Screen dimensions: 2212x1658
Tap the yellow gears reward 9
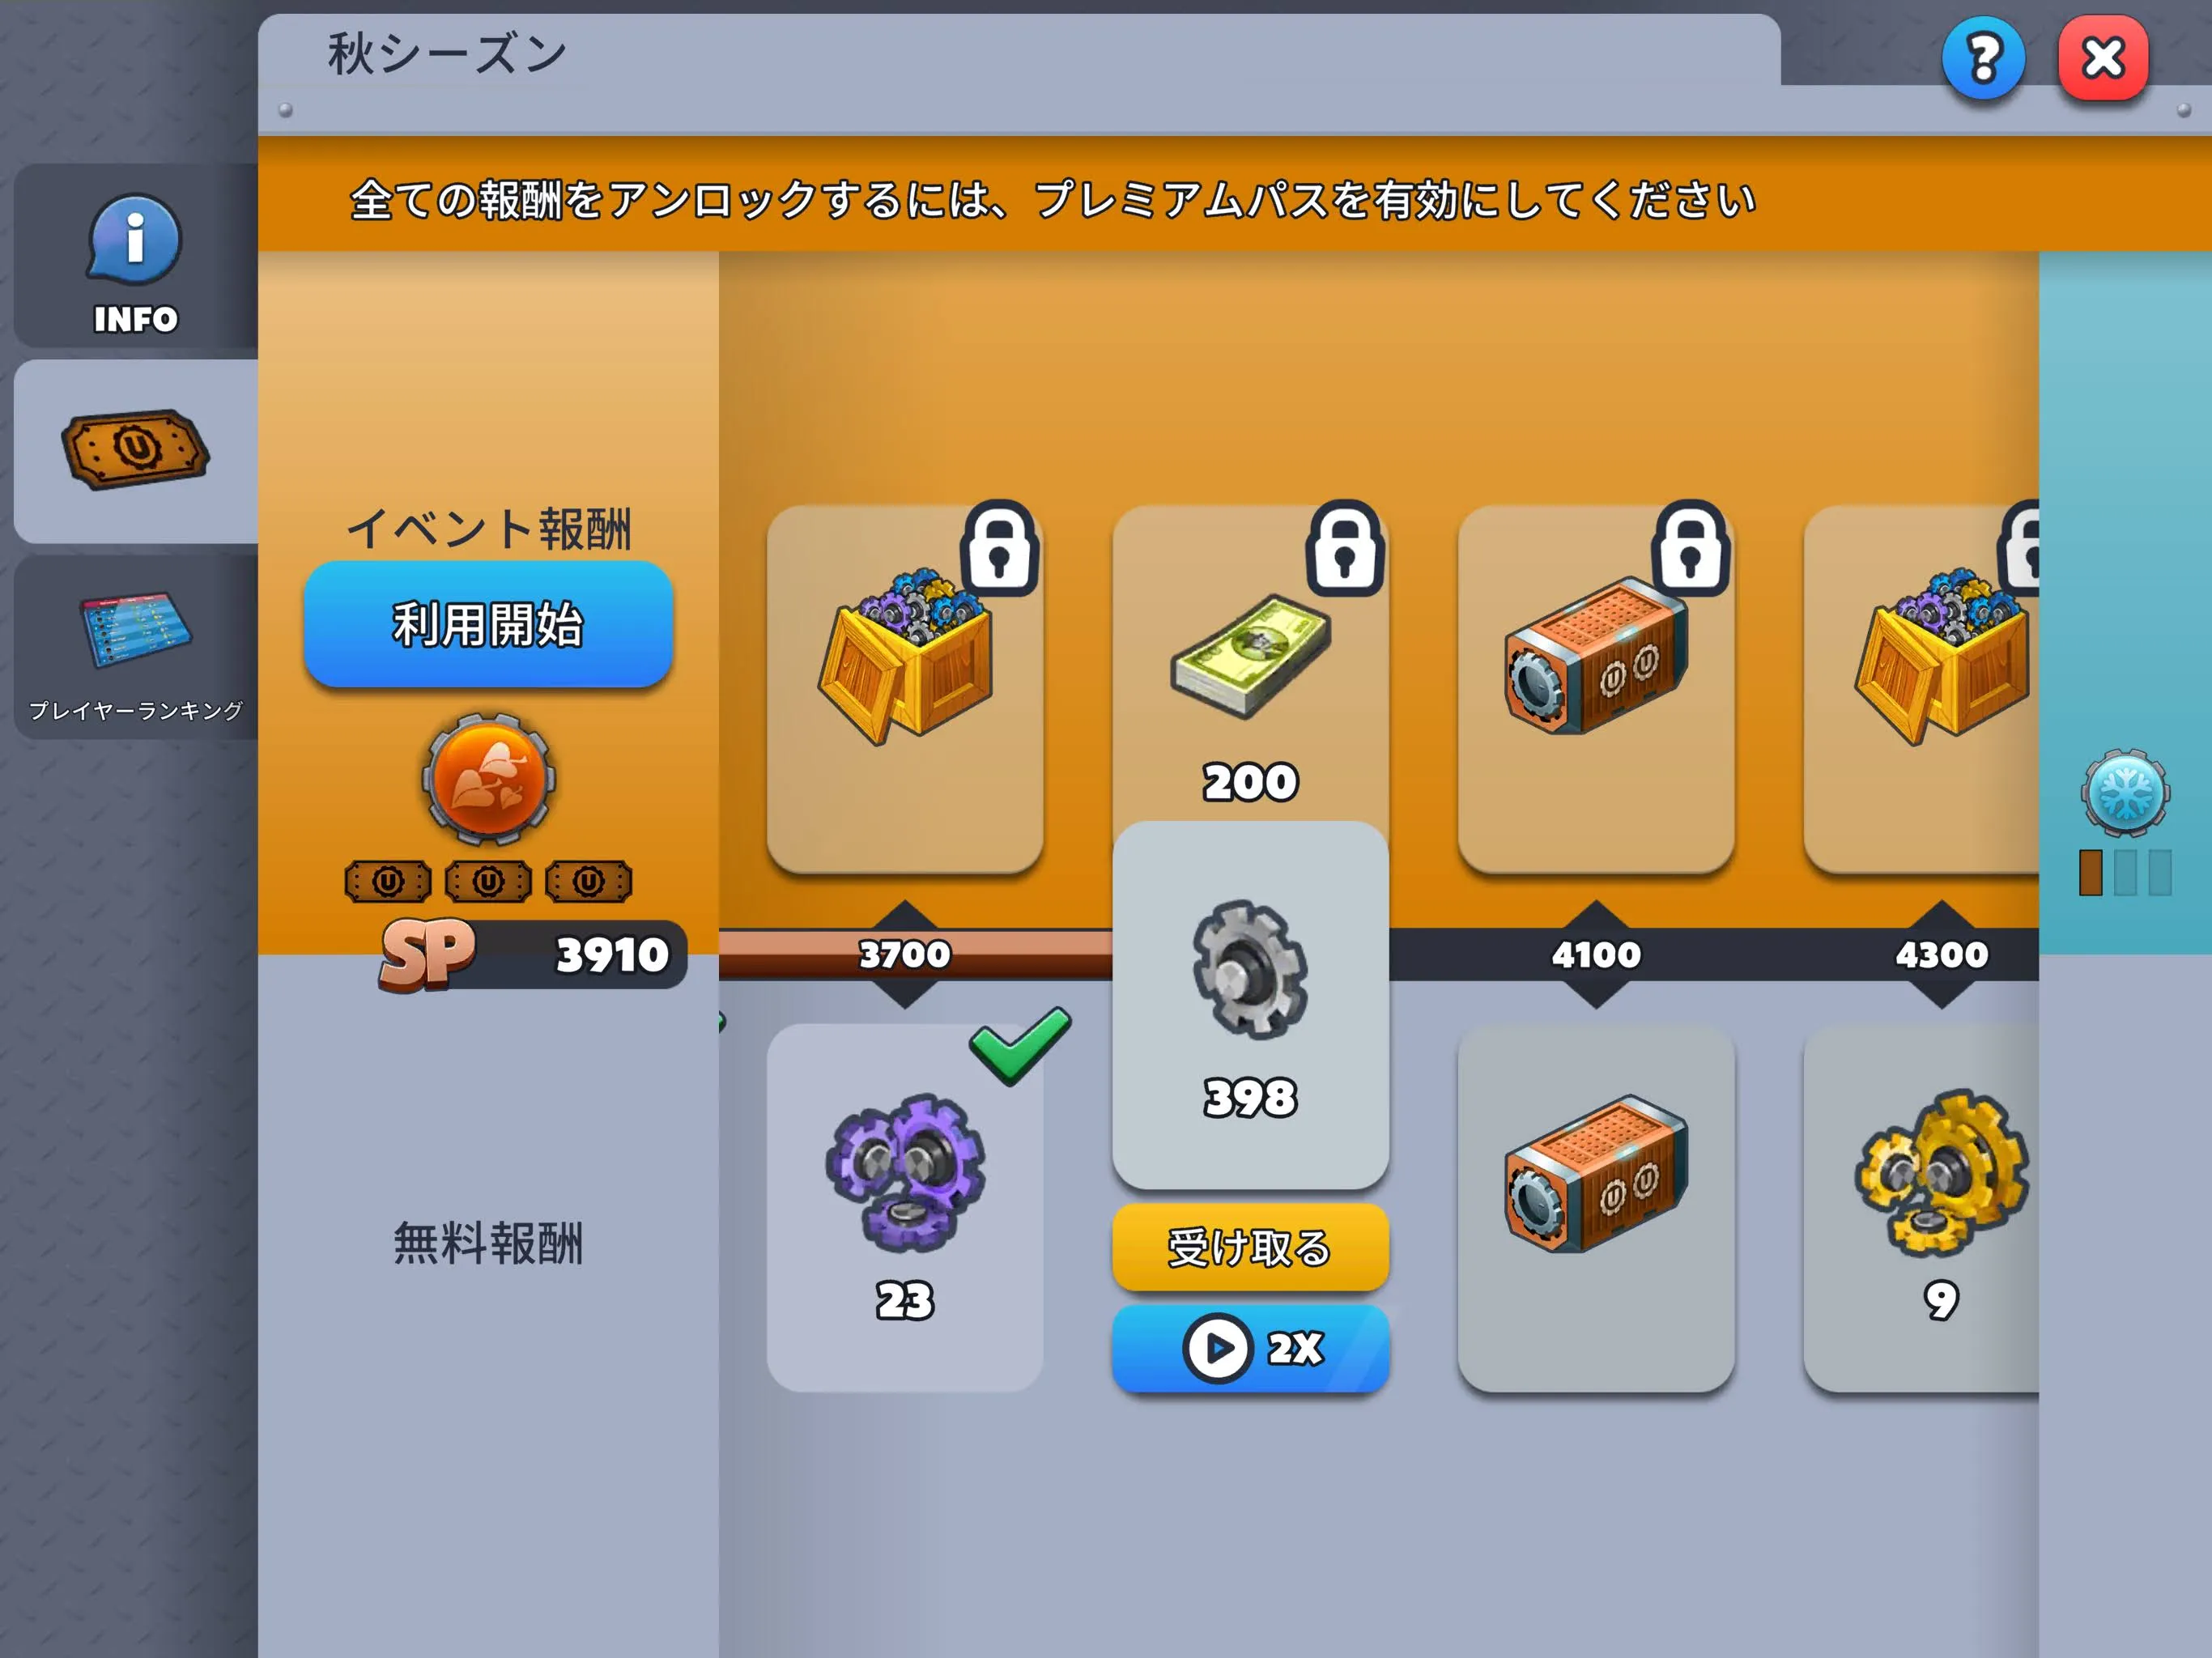click(x=1921, y=1207)
